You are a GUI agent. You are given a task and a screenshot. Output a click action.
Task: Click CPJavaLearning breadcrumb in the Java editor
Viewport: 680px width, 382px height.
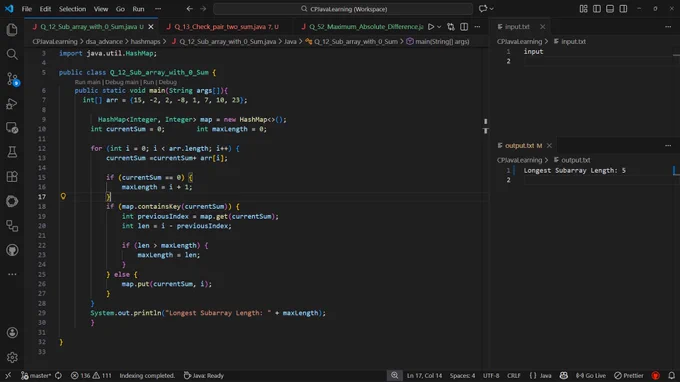[55, 42]
